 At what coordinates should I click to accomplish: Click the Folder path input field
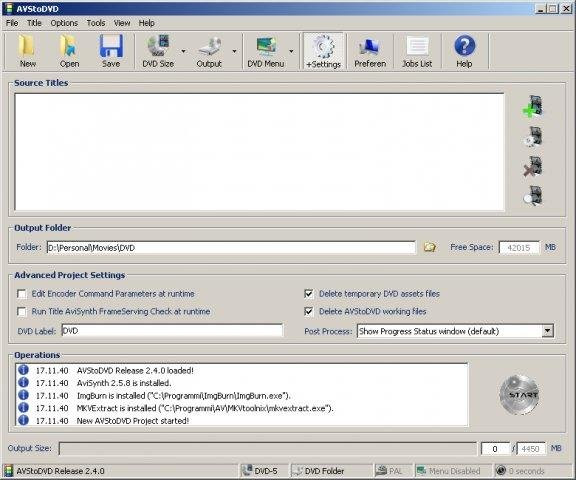tap(231, 248)
